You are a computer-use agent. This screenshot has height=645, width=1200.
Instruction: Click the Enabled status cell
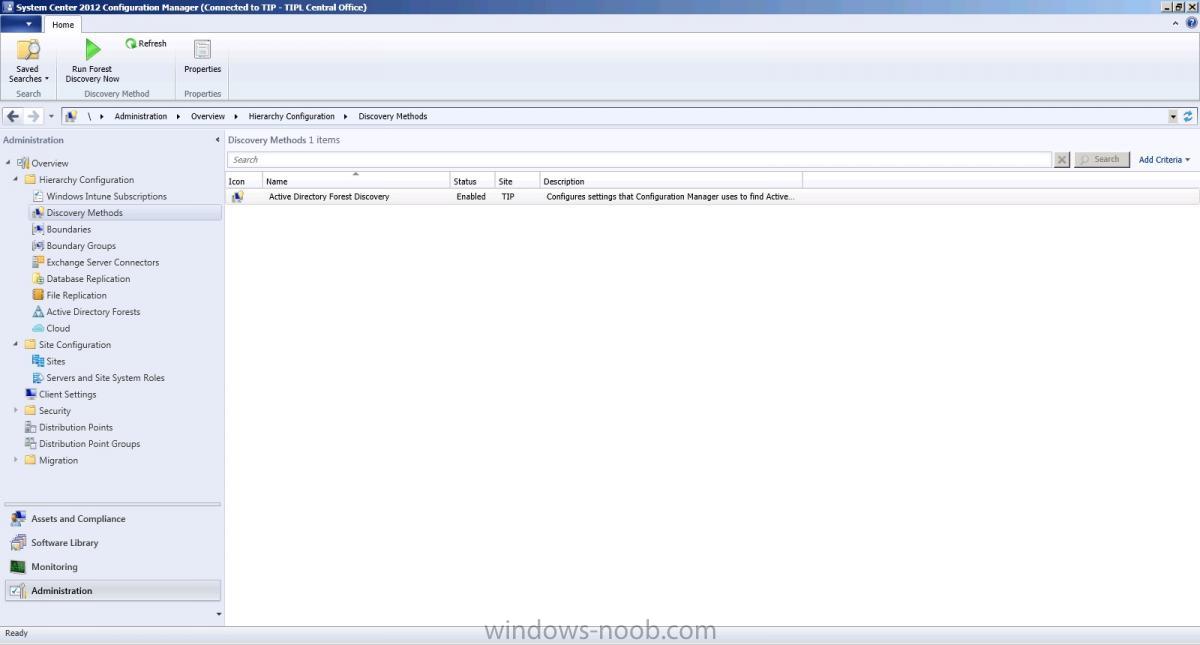(471, 197)
